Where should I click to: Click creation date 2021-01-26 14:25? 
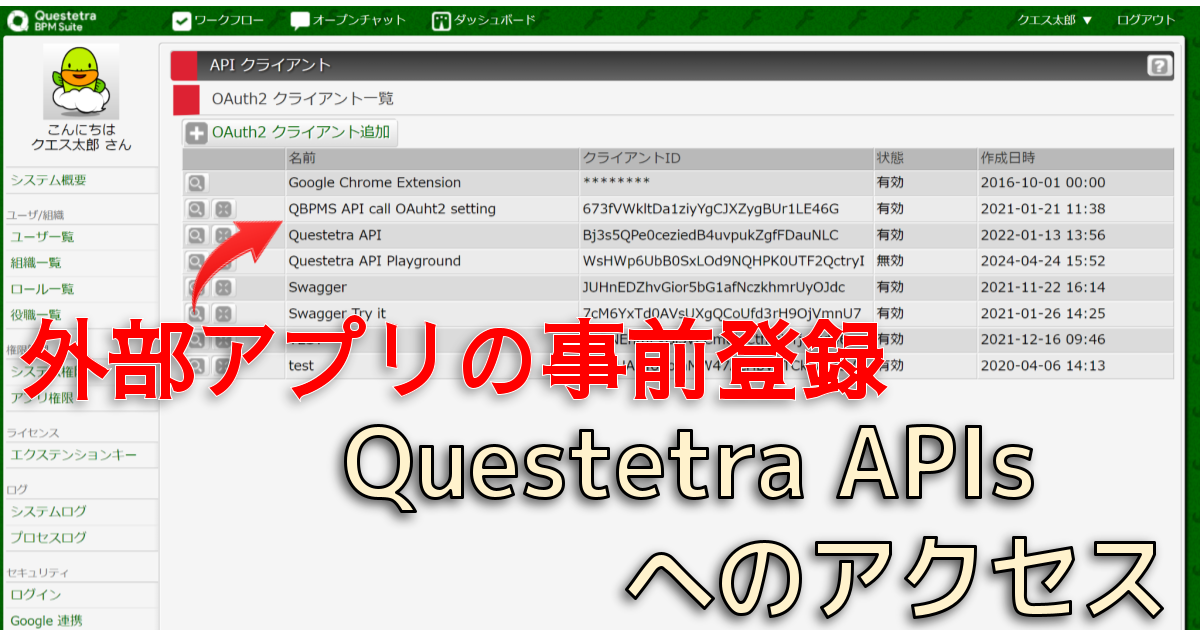pyautogui.click(x=1043, y=313)
